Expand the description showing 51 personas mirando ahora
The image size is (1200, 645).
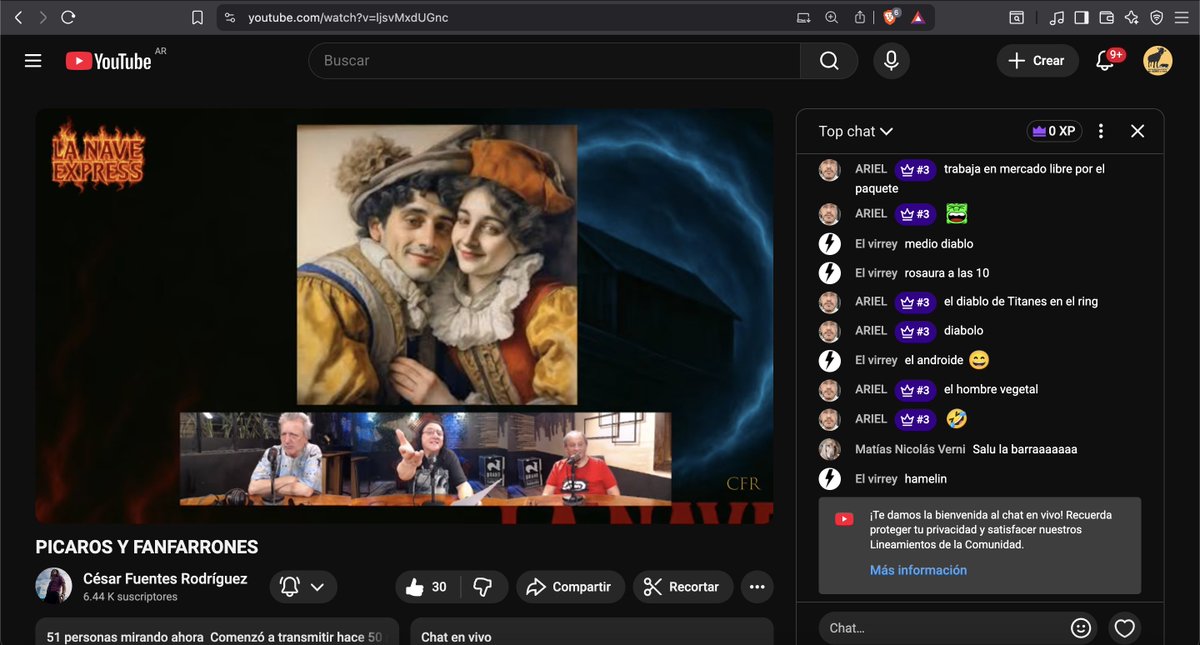coord(217,632)
